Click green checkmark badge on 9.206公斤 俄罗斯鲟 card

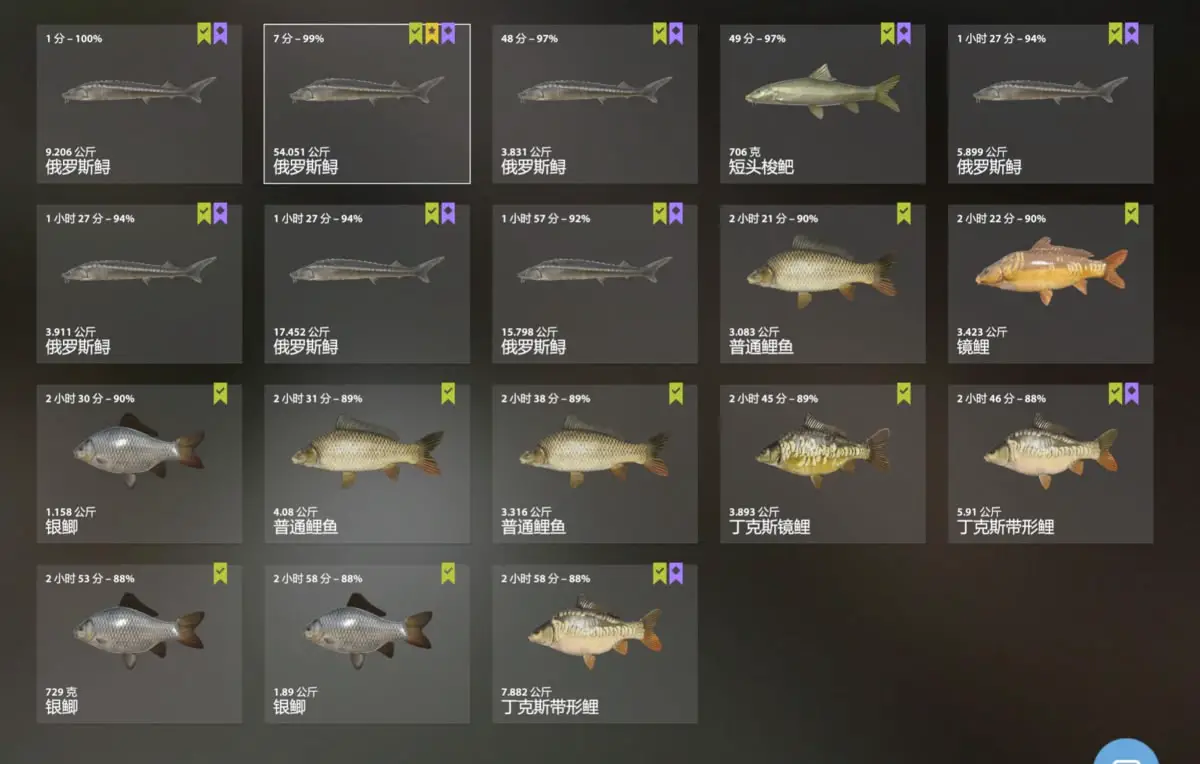pos(204,34)
